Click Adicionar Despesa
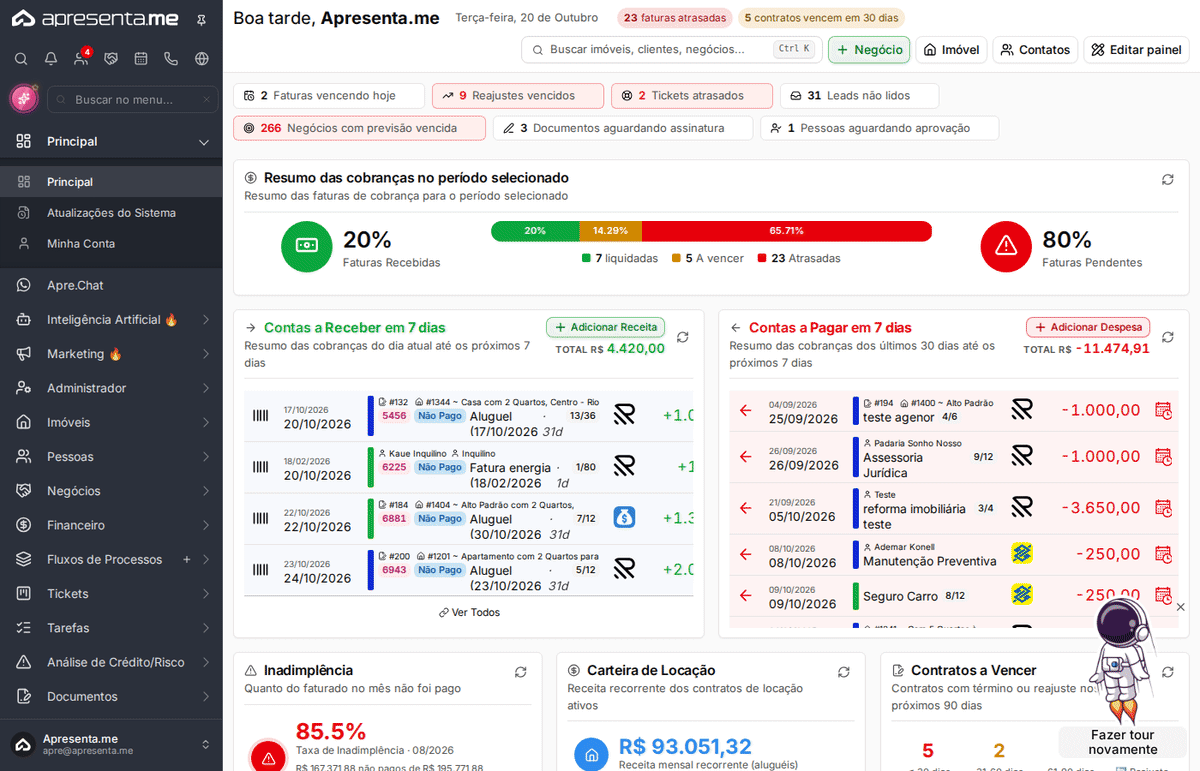Viewport: 1200px width, 771px height. point(1088,327)
